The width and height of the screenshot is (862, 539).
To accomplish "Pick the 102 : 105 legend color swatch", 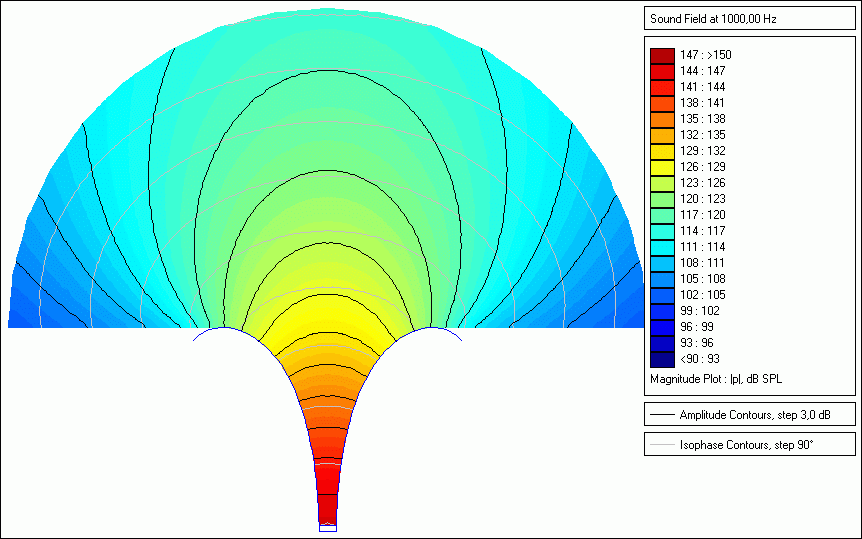I will (x=662, y=295).
